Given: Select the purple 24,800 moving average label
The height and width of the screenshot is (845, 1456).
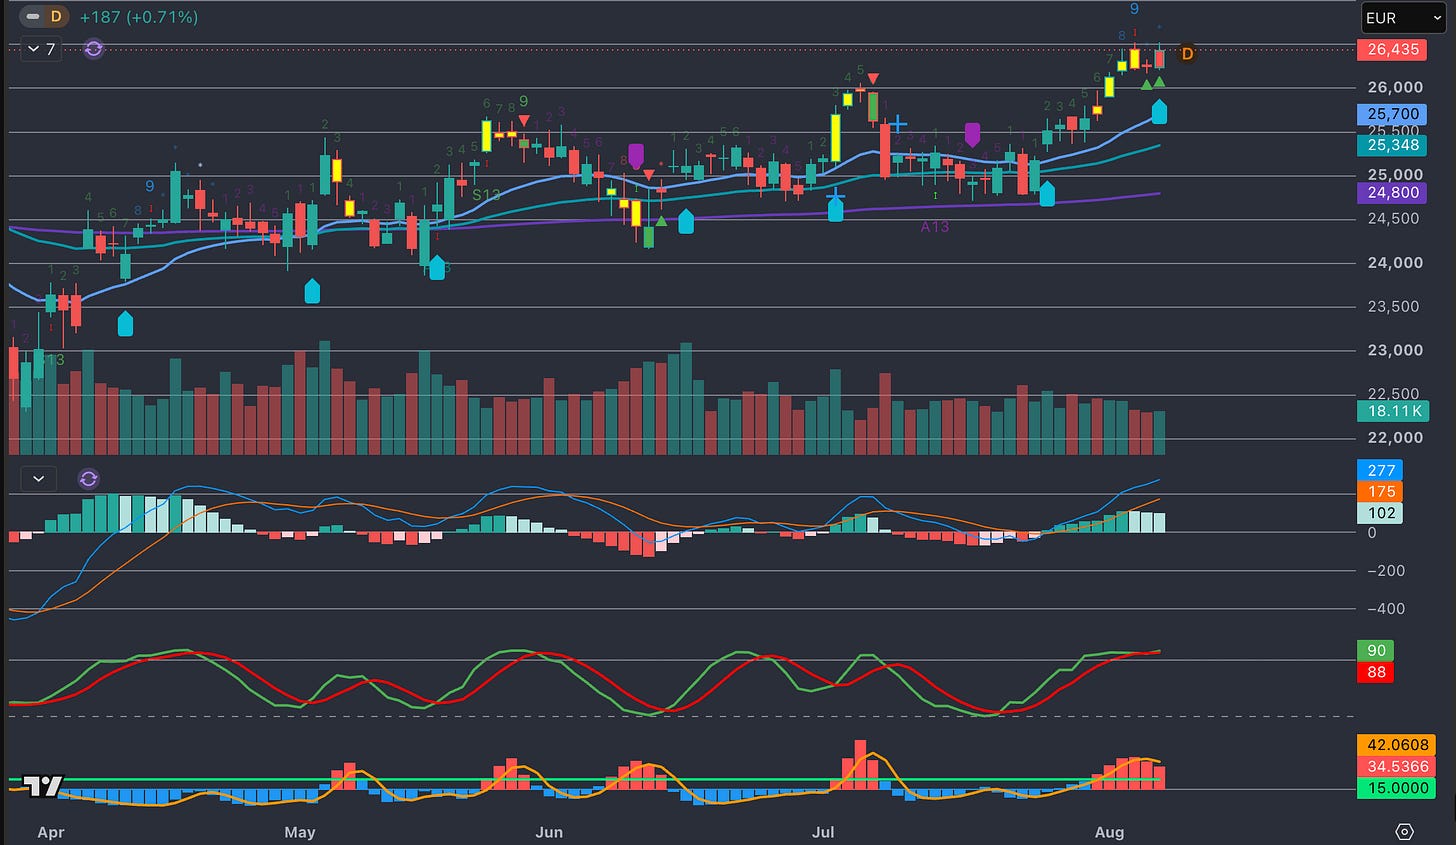Looking at the screenshot, I should [1392, 193].
